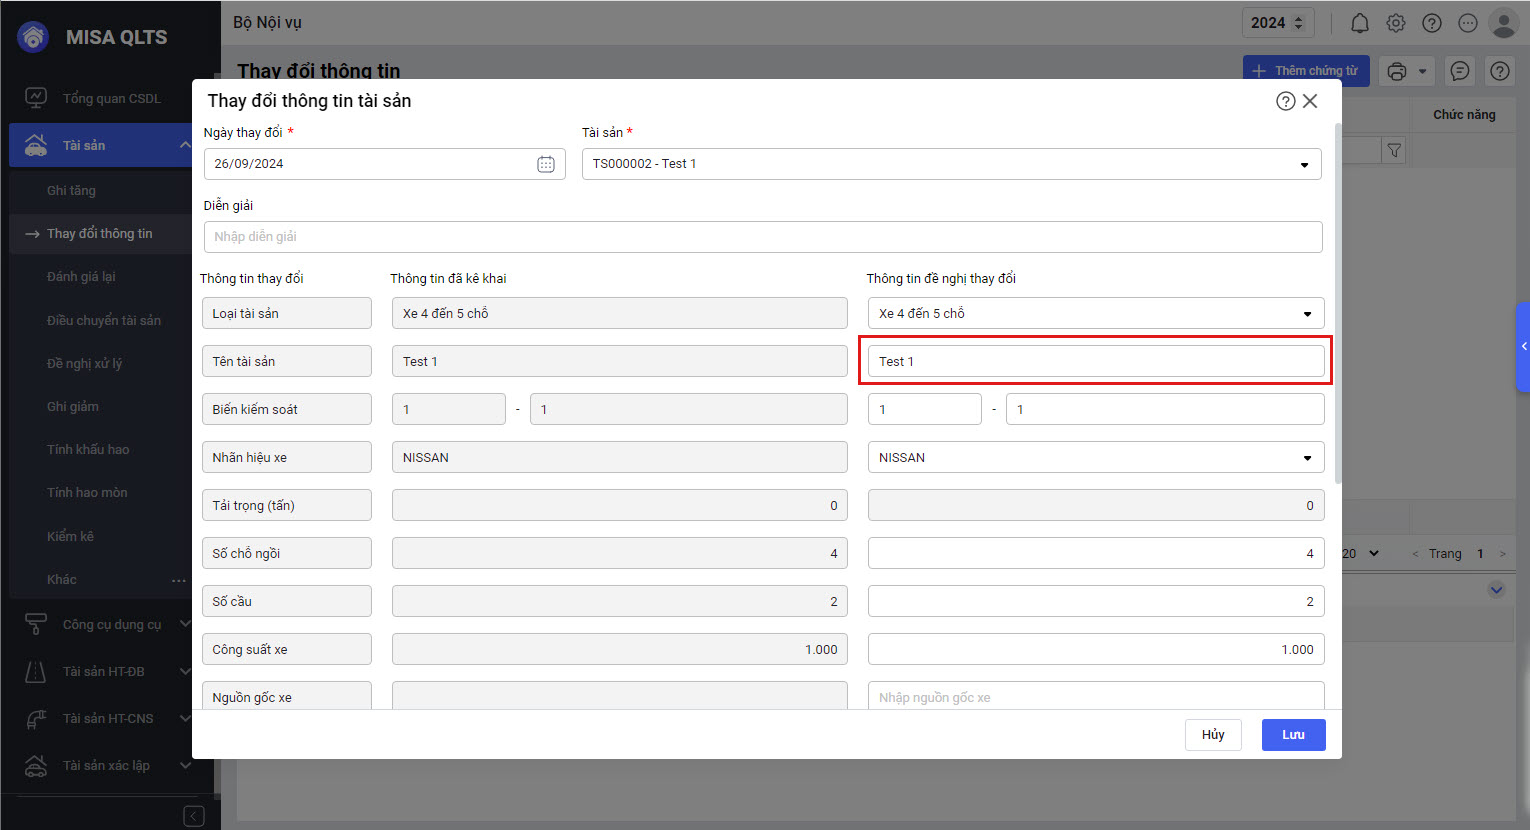The height and width of the screenshot is (830, 1530).
Task: Collapse the sidebar using bottom arrow icon
Action: [x=194, y=816]
